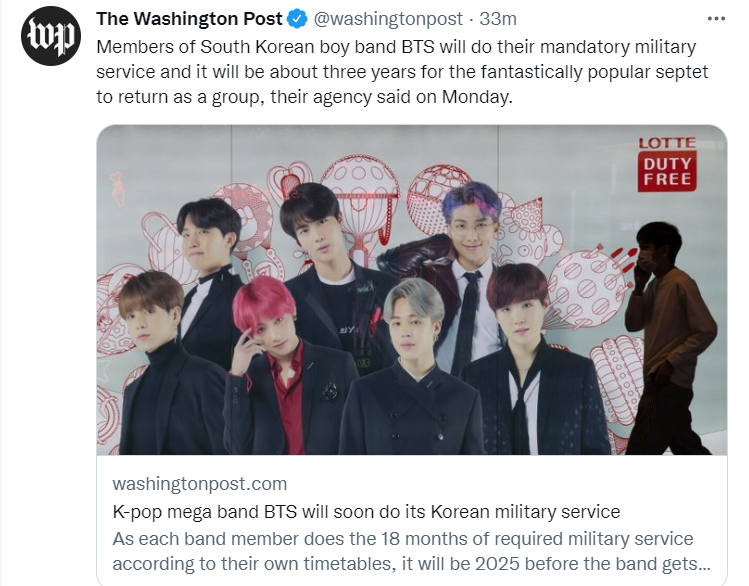Click the Washington Post WP avatar logo
Image resolution: width=749 pixels, height=586 pixels.
[x=51, y=36]
